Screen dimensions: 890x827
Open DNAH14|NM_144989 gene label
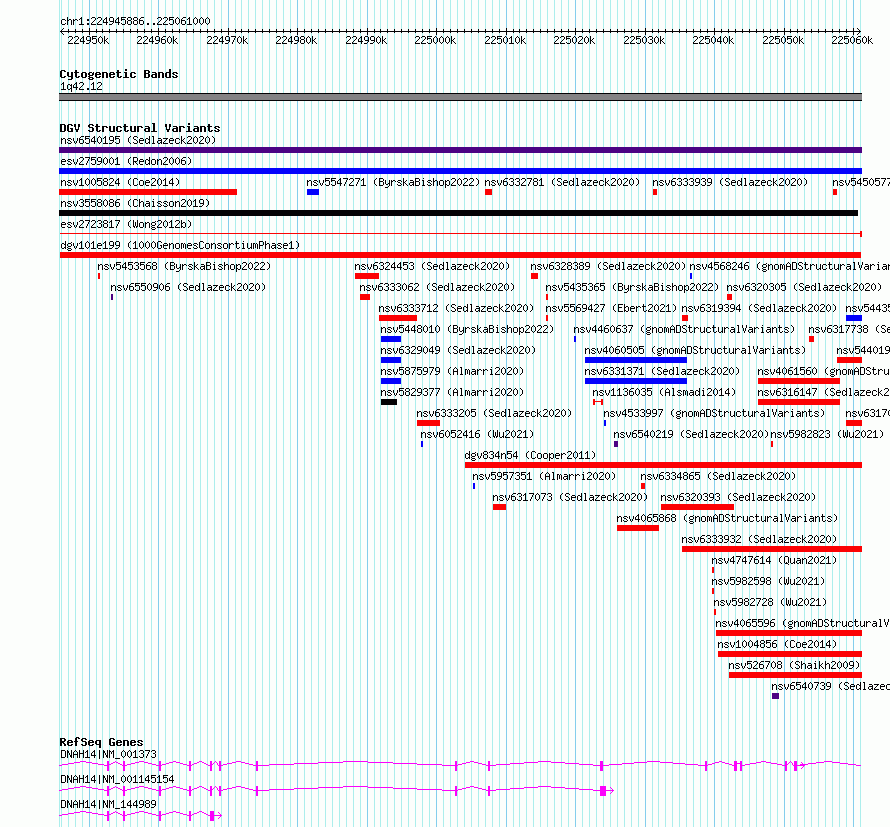click(x=108, y=804)
